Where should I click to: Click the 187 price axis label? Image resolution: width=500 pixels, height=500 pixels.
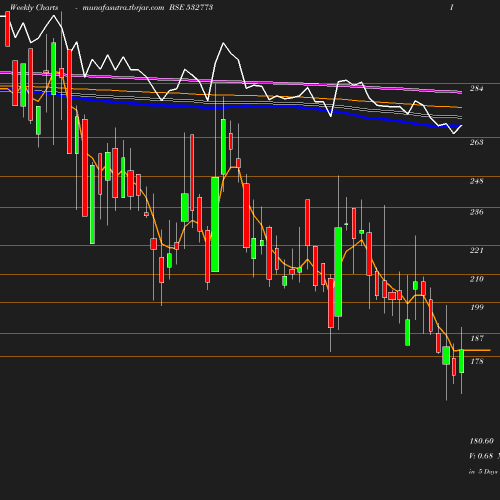pyautogui.click(x=477, y=338)
